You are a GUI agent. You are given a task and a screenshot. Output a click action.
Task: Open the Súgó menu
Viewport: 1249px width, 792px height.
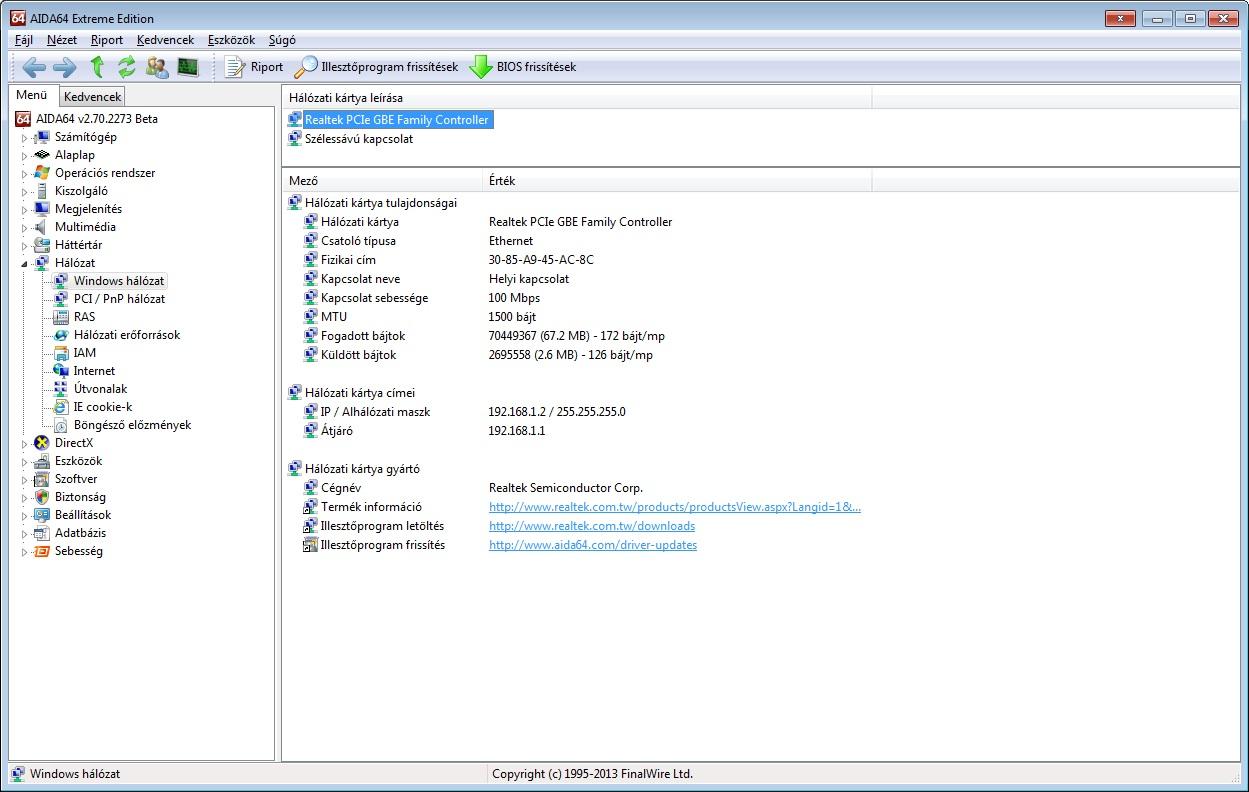282,40
